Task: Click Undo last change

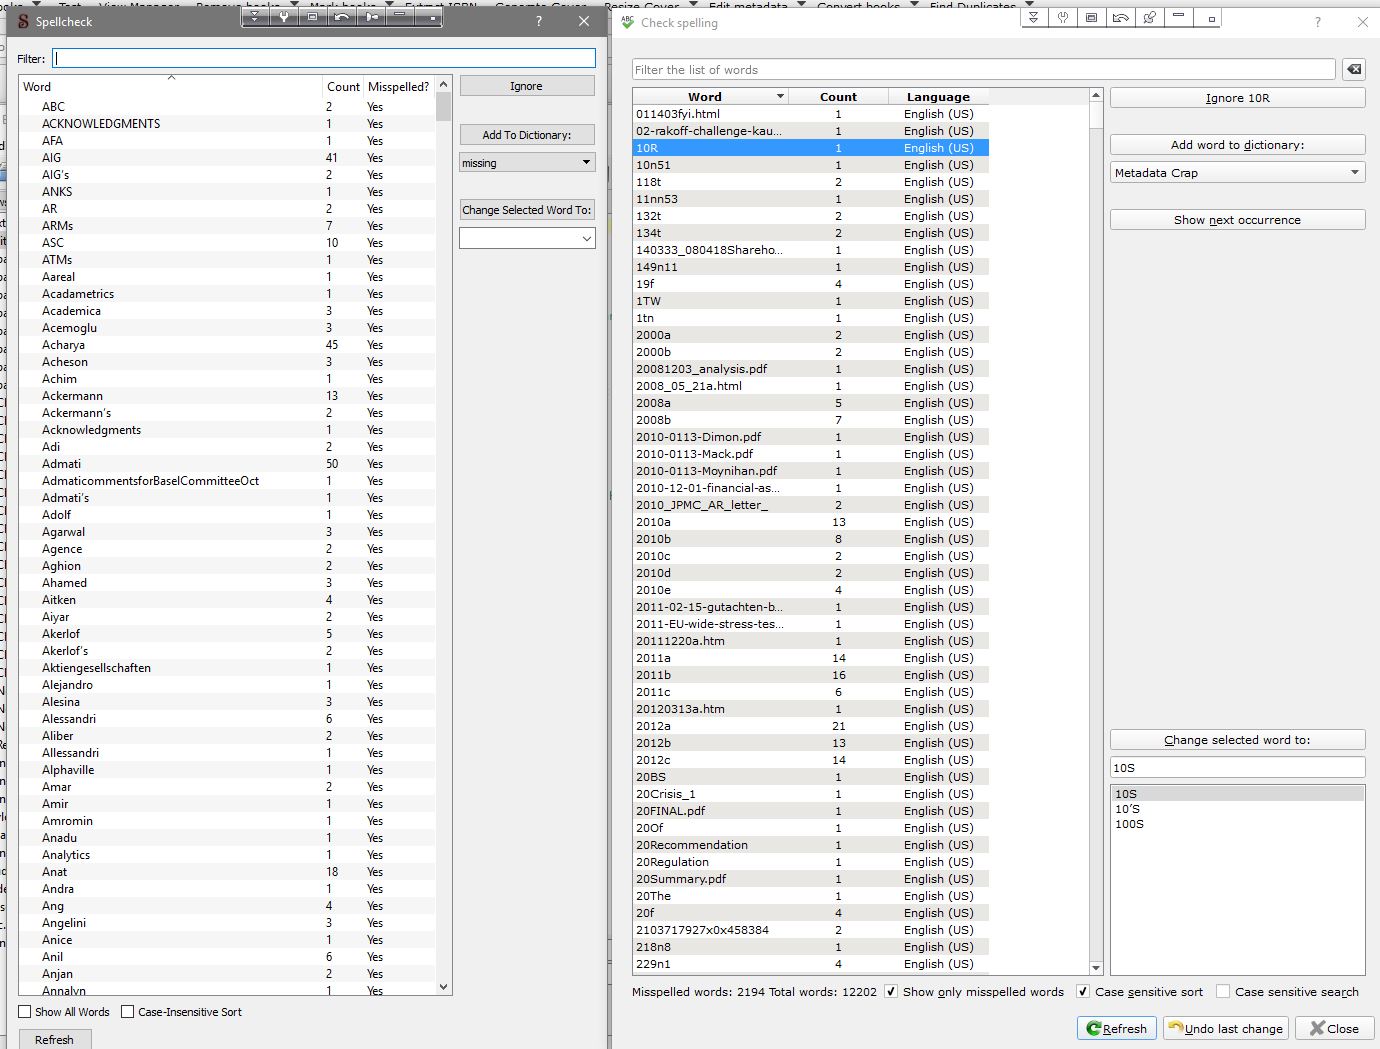Action: (1225, 1028)
